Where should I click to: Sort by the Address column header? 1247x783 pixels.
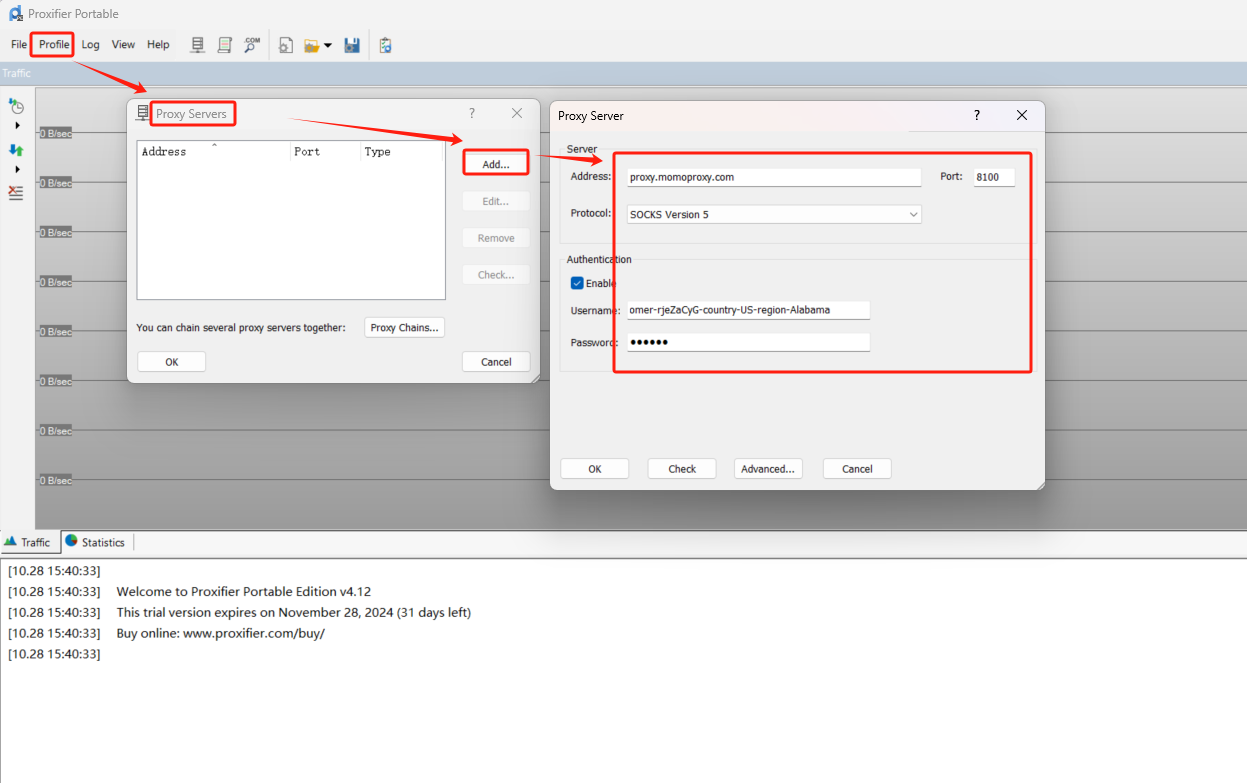click(213, 152)
